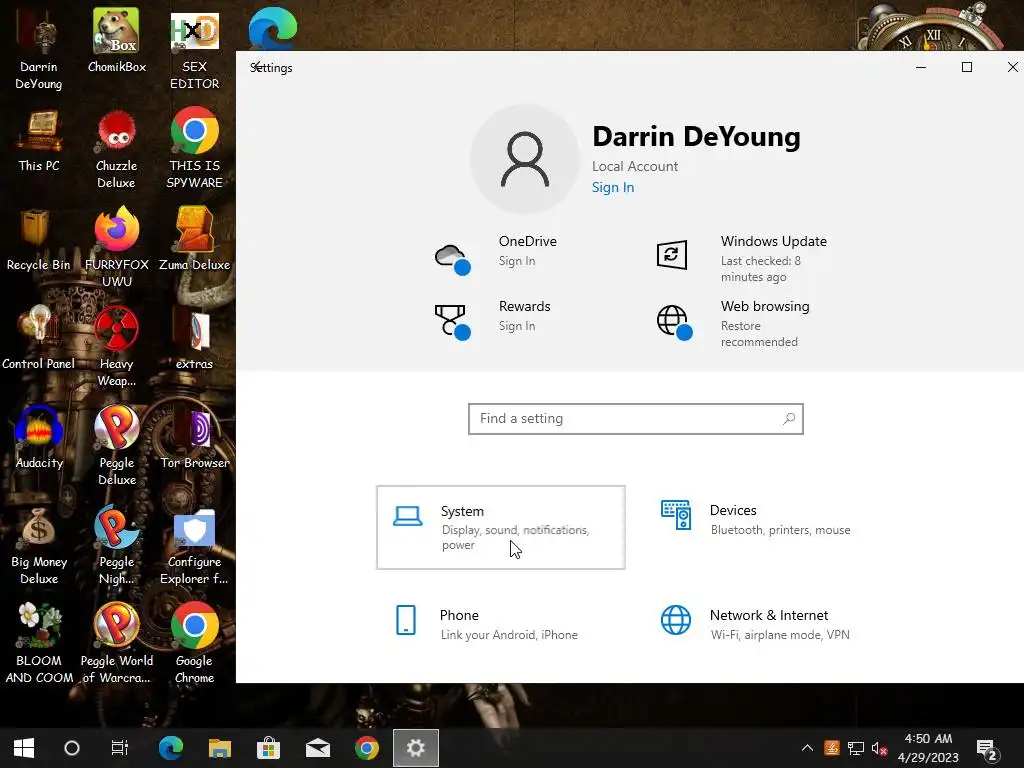Select the Chuzzle Deluxe desktop icon
The width and height of the screenshot is (1024, 768).
[x=117, y=148]
